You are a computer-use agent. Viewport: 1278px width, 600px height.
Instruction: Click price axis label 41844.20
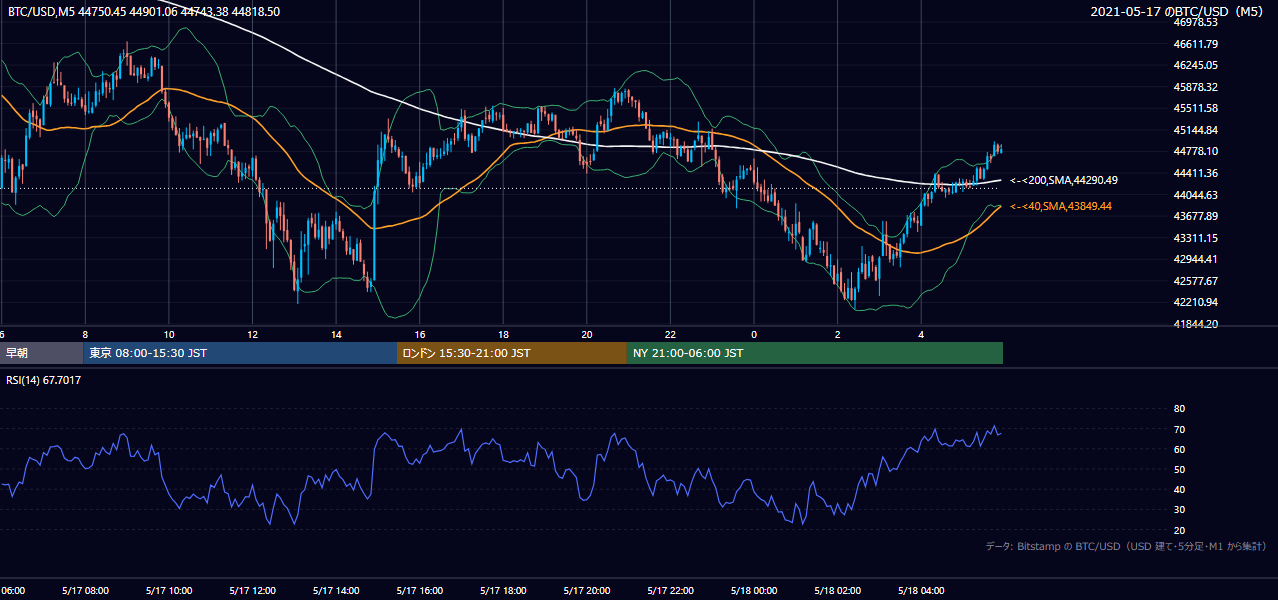(x=1196, y=324)
